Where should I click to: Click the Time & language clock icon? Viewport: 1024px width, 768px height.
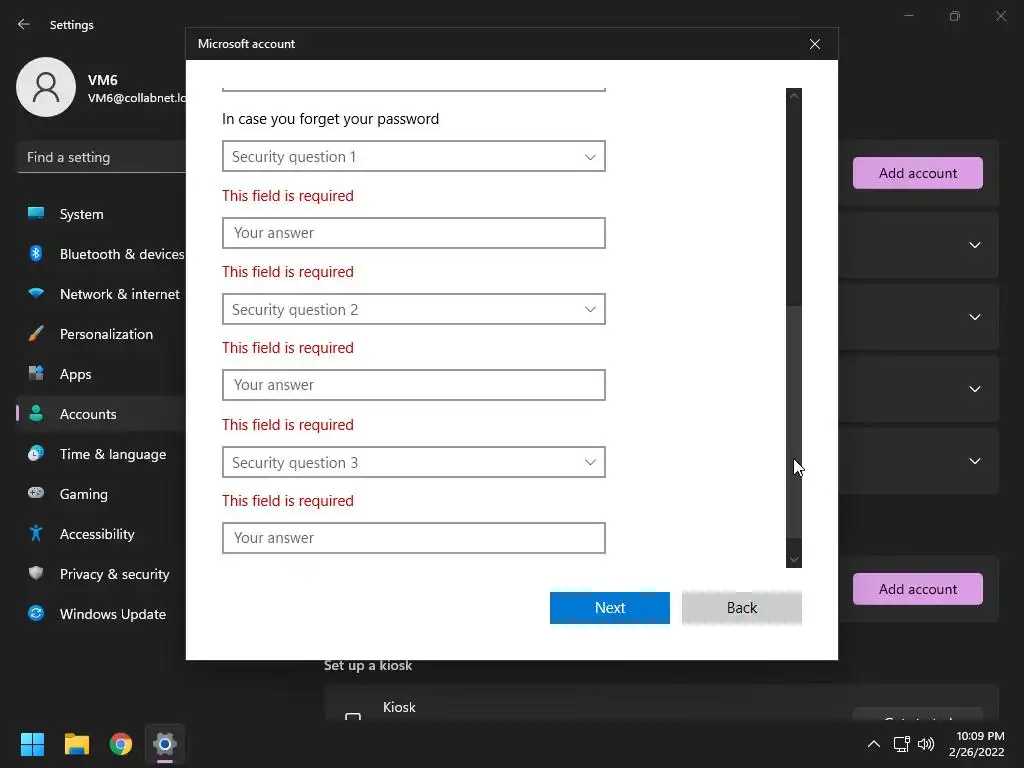(x=36, y=453)
